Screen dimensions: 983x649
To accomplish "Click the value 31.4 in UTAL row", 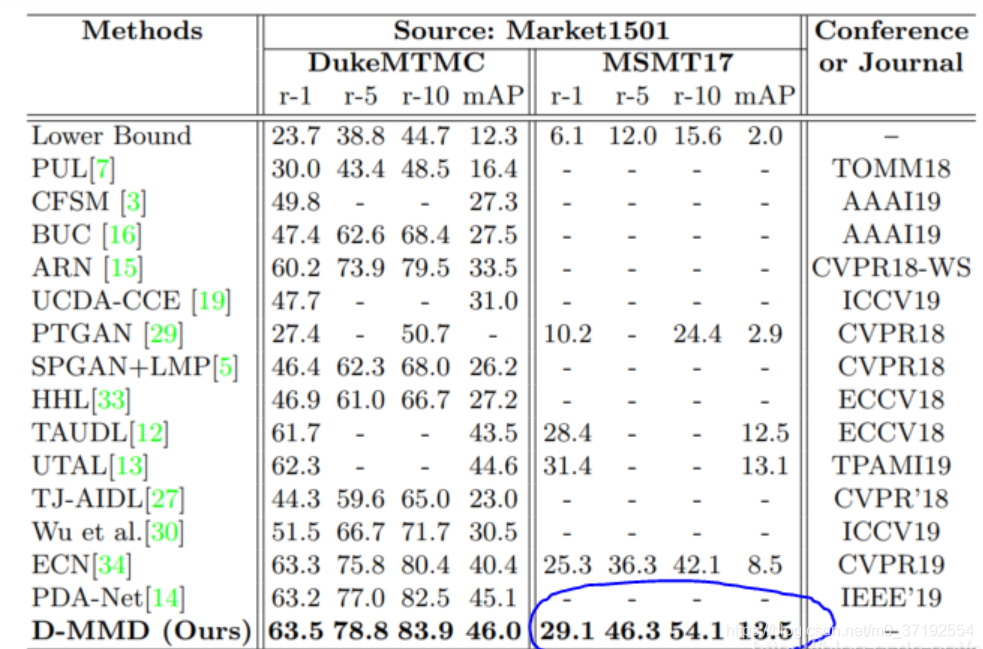I will [567, 467].
